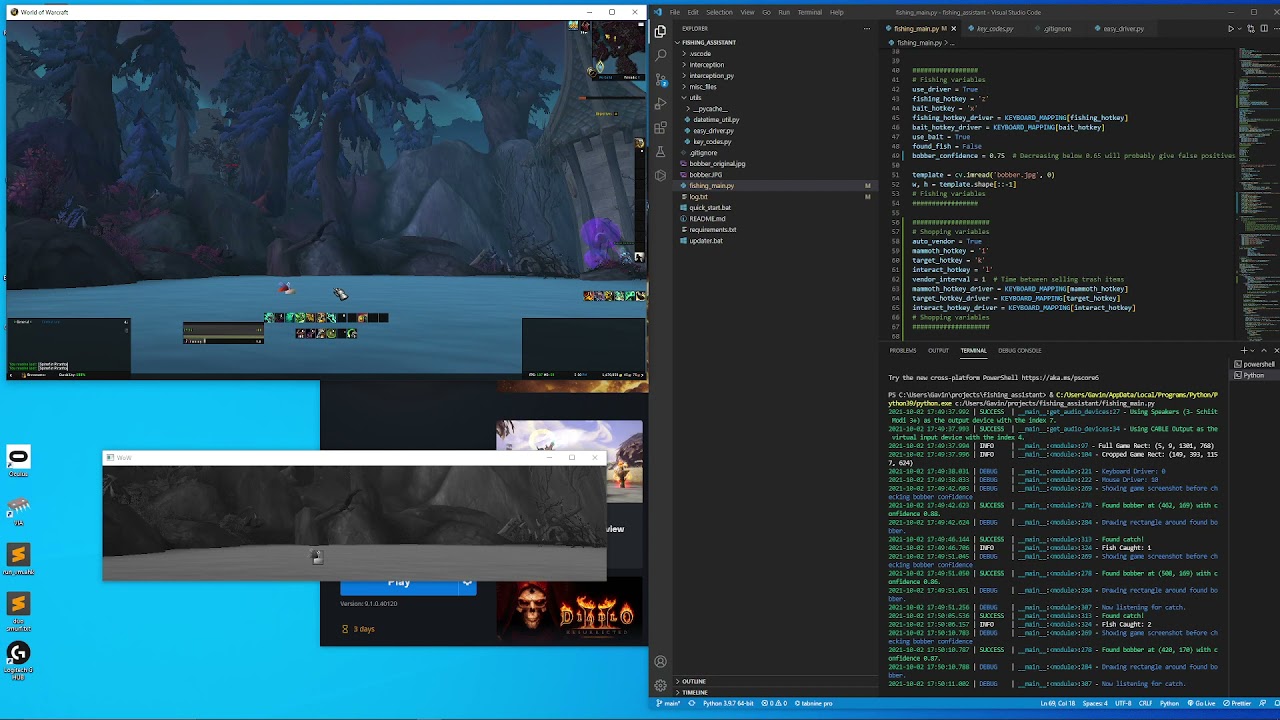
Task: Close the fishing_main.py editor tab
Action: point(953,29)
